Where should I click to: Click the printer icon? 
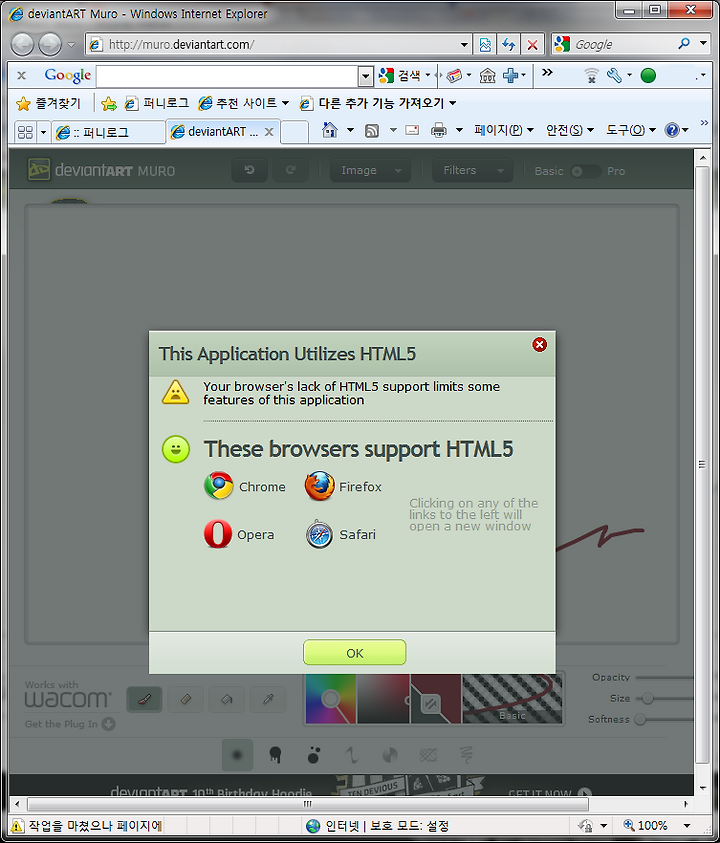(439, 130)
